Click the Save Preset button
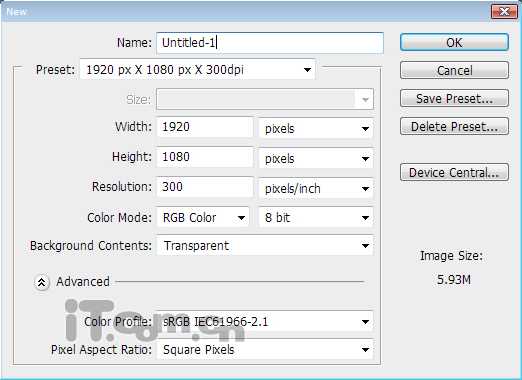This screenshot has width=522, height=380. pos(454,98)
